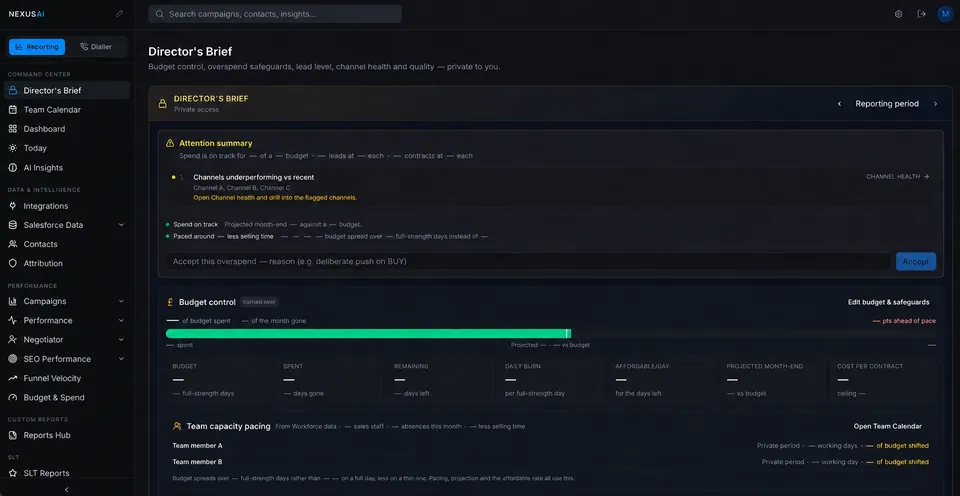Image resolution: width=960 pixels, height=496 pixels.
Task: Click the people icon for Contacts
Action: (x=13, y=244)
